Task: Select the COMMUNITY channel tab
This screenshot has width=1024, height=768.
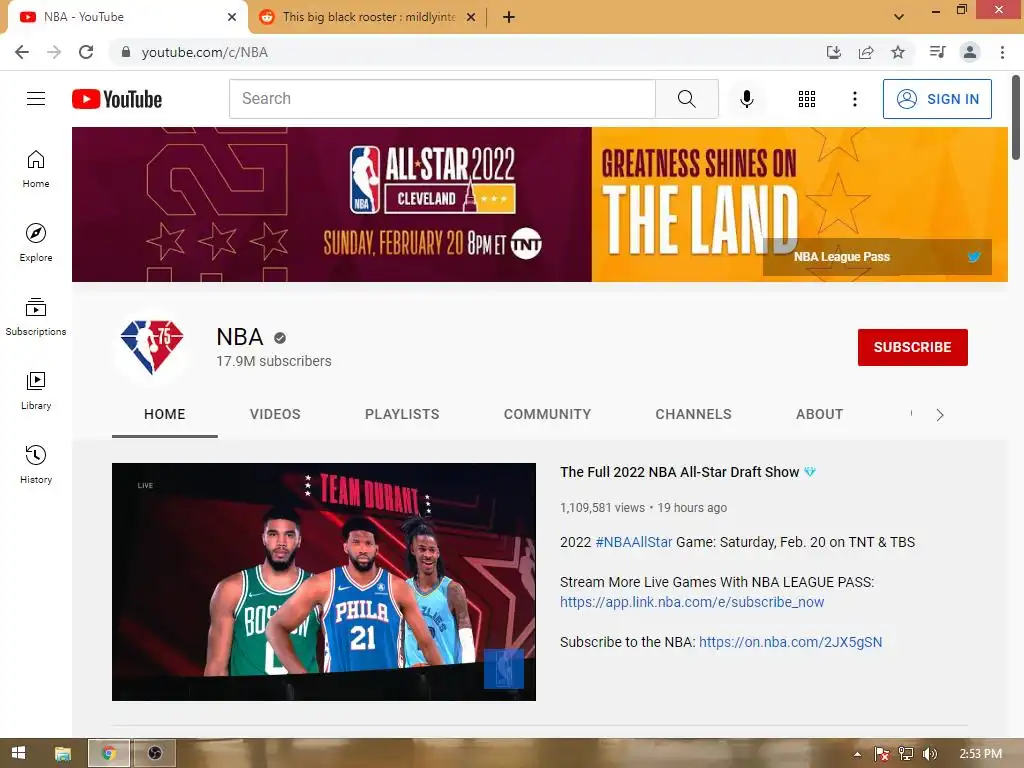Action: [x=547, y=414]
